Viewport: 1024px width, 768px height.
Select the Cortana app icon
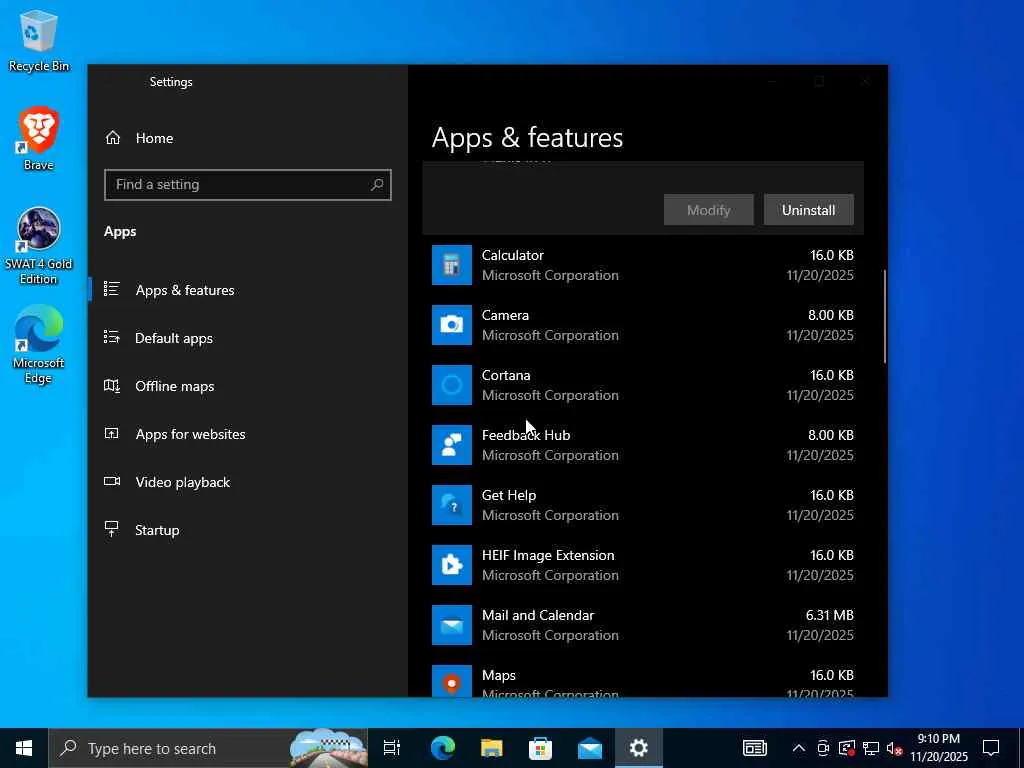pos(451,385)
